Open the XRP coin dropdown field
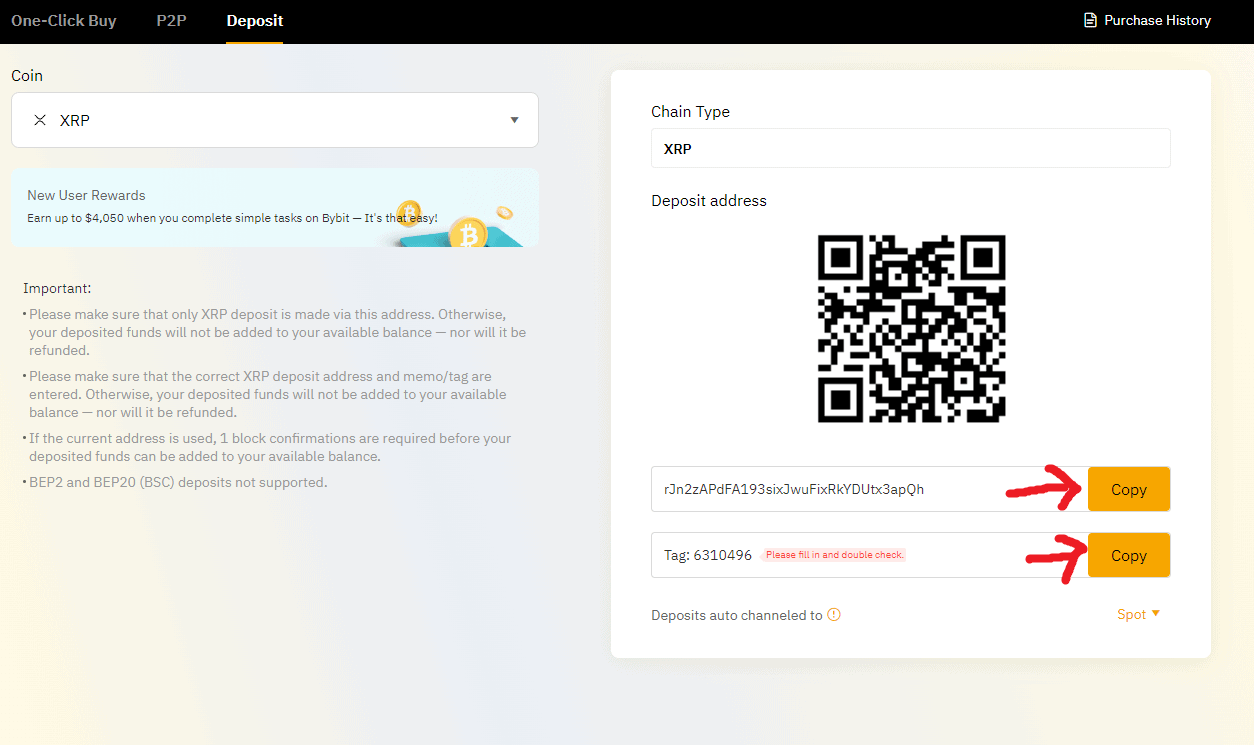Screen dimensions: 1254x745 click(x=274, y=120)
